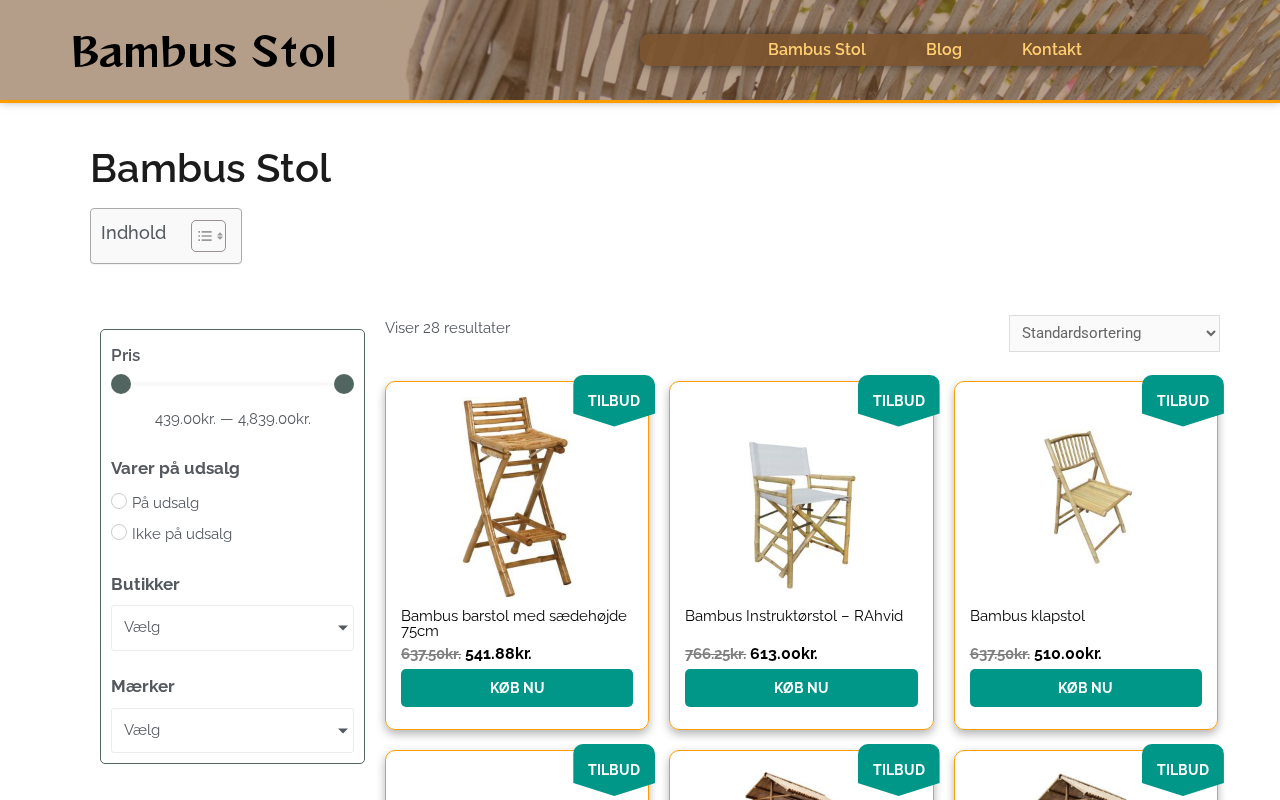Expand the Butikker Vælg dropdown

coord(232,628)
